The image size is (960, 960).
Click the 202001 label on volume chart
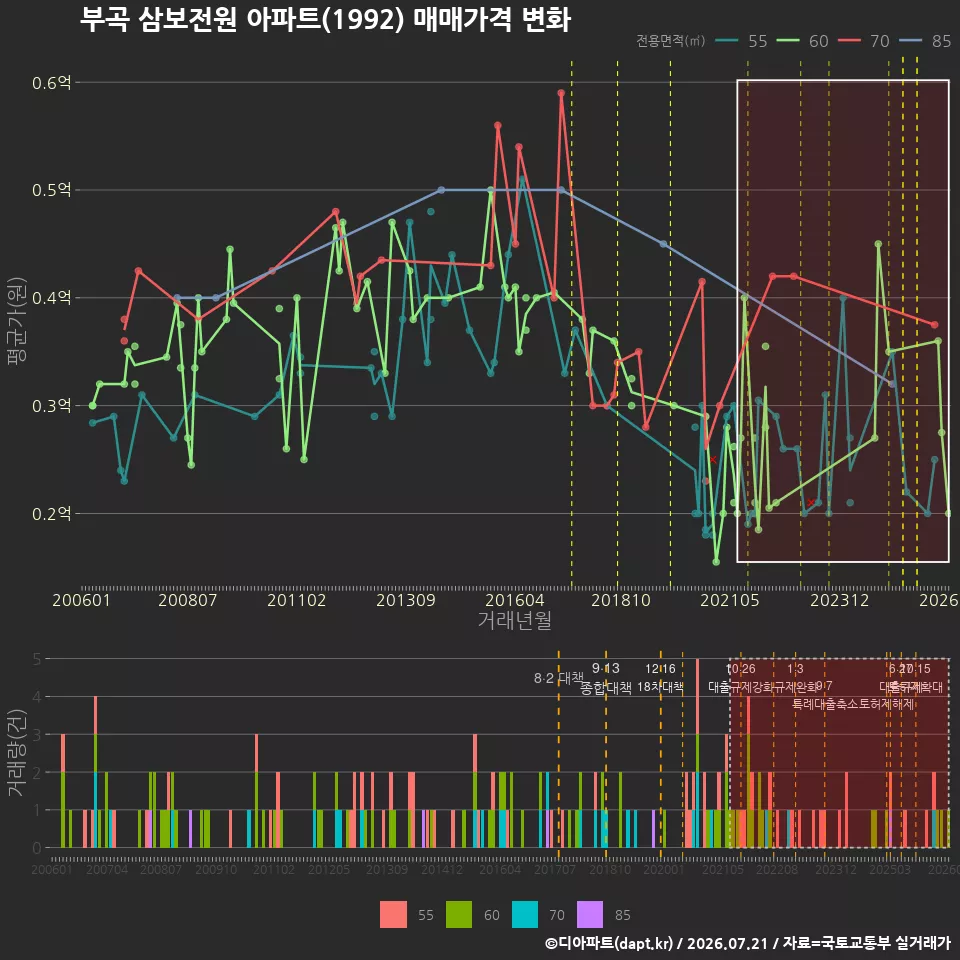[x=664, y=869]
